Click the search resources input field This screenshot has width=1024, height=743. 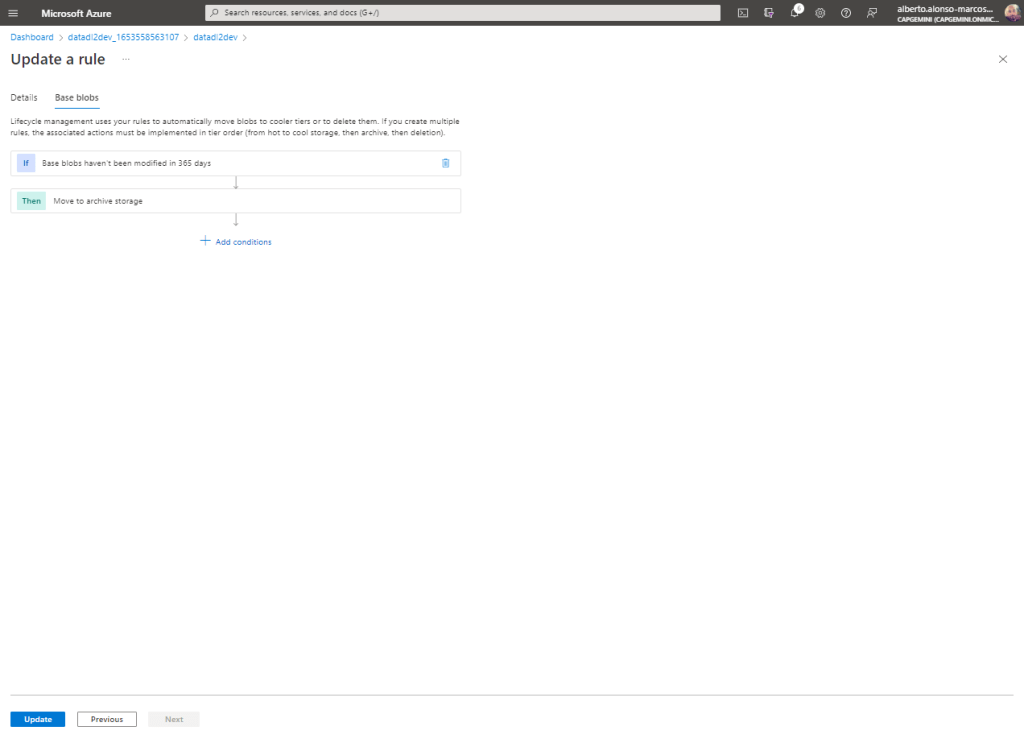[462, 13]
